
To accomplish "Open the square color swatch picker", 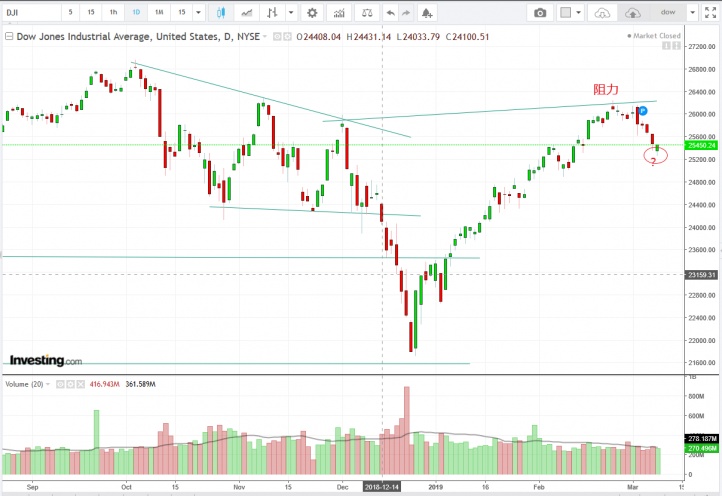I will tap(566, 13).
